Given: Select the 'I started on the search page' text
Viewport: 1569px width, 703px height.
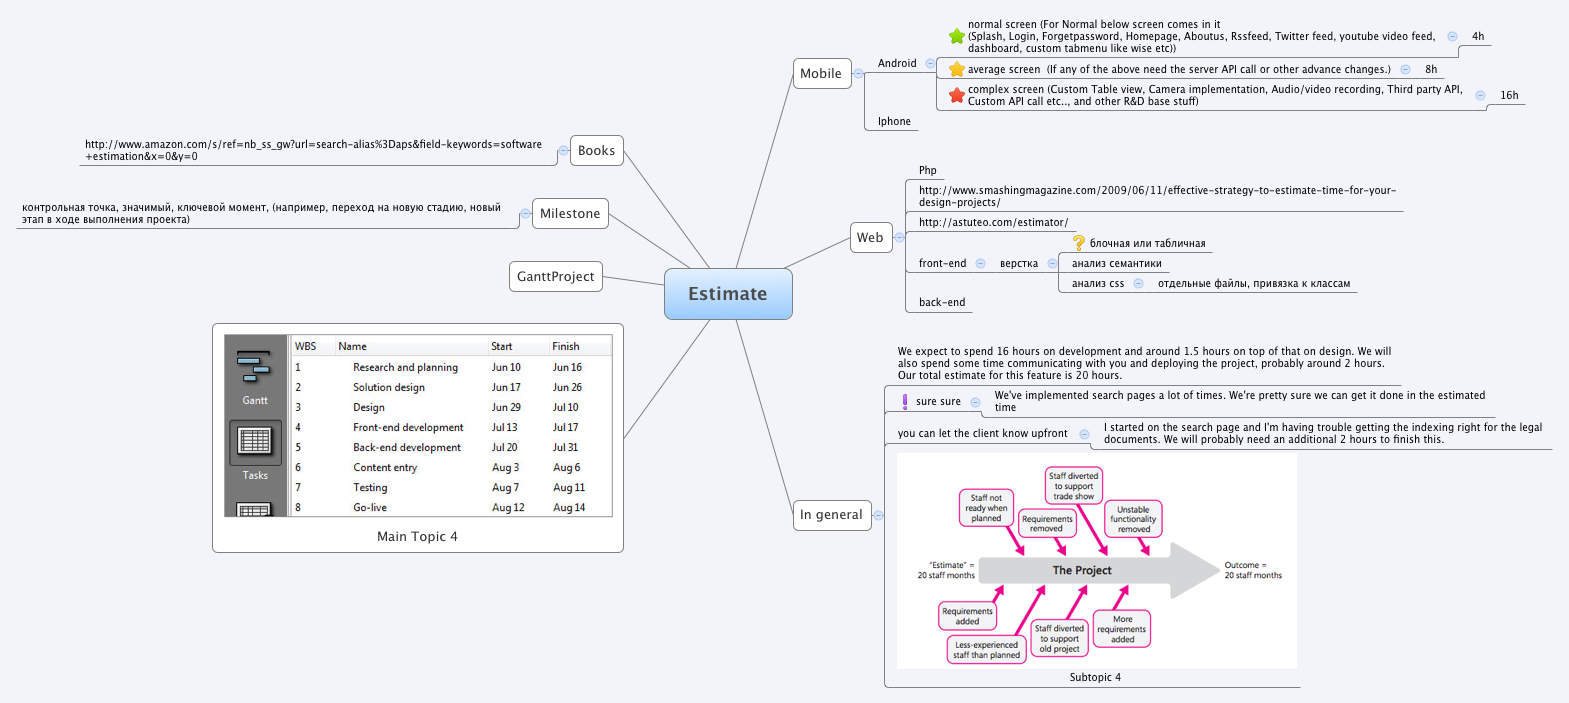Looking at the screenshot, I should (1323, 433).
